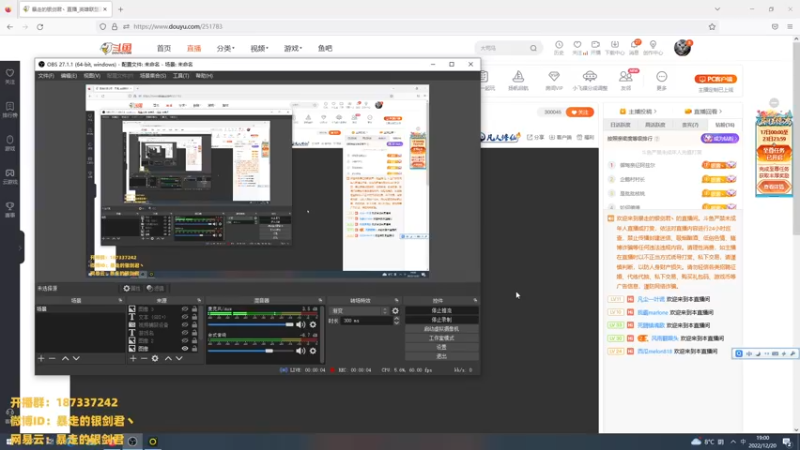Move scene up in 场景 panel

pos(65,359)
